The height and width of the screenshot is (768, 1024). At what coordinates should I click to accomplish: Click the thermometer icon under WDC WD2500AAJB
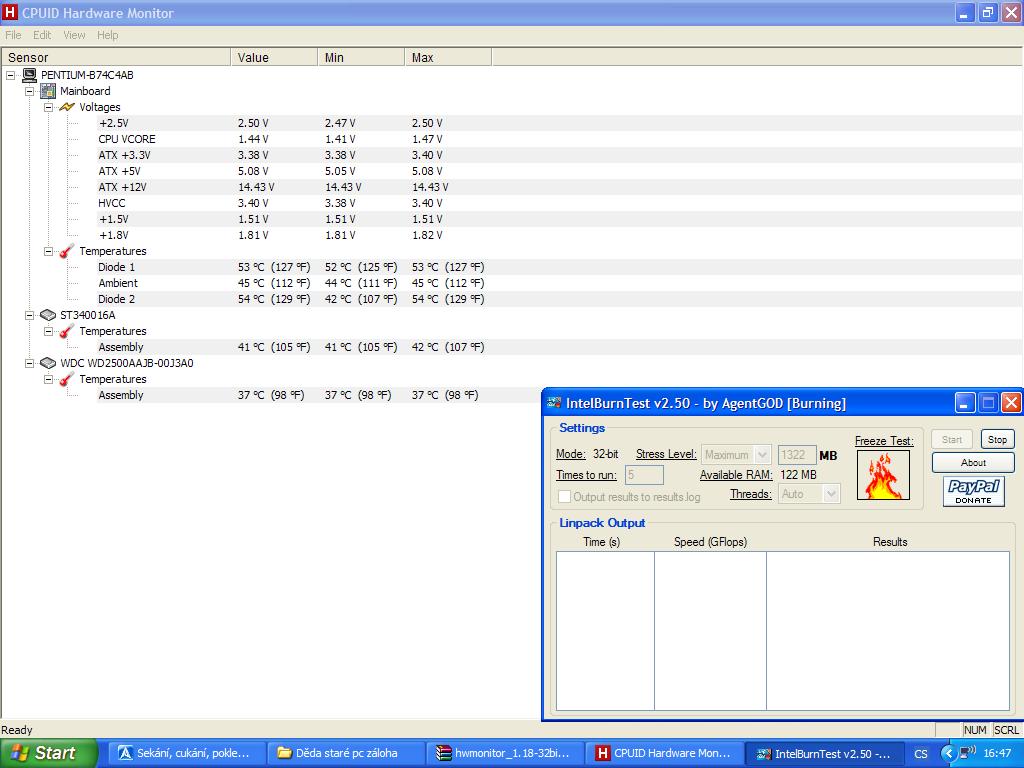click(x=67, y=379)
